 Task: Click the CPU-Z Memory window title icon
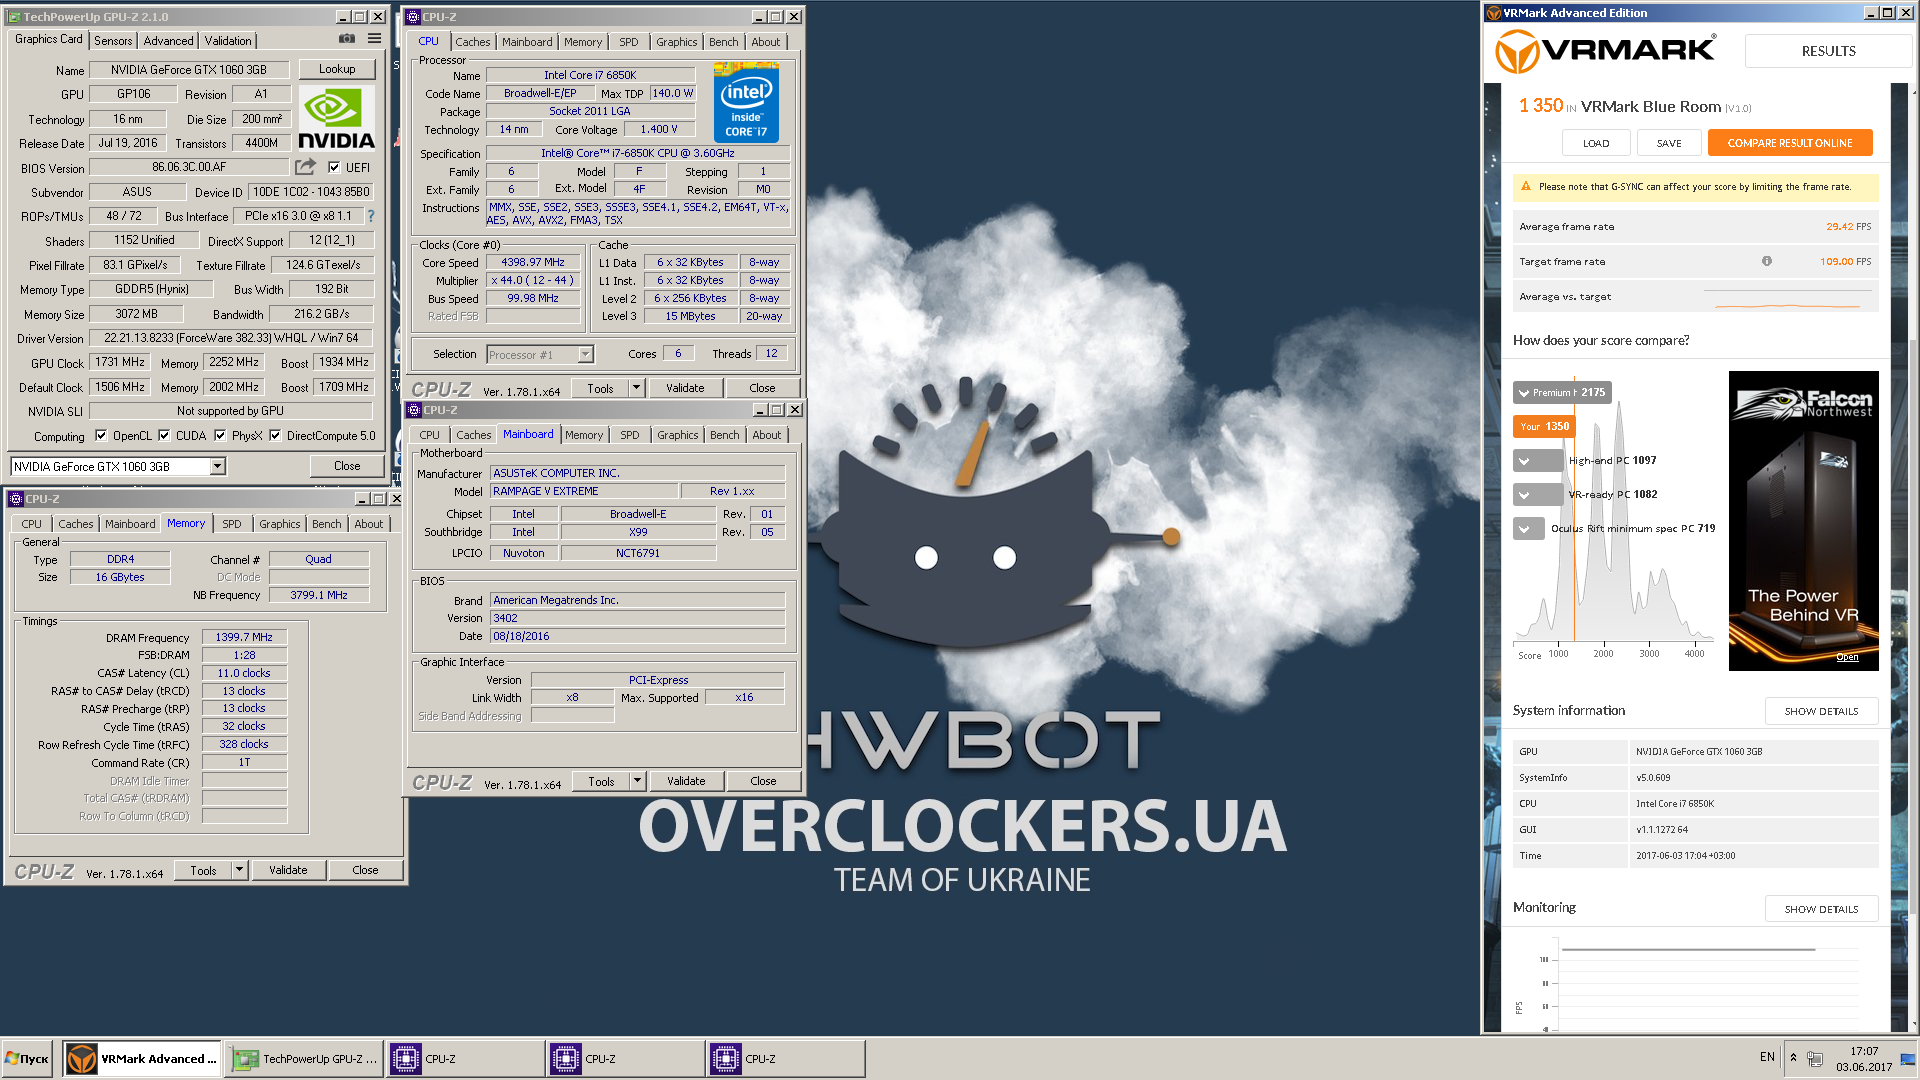click(16, 498)
